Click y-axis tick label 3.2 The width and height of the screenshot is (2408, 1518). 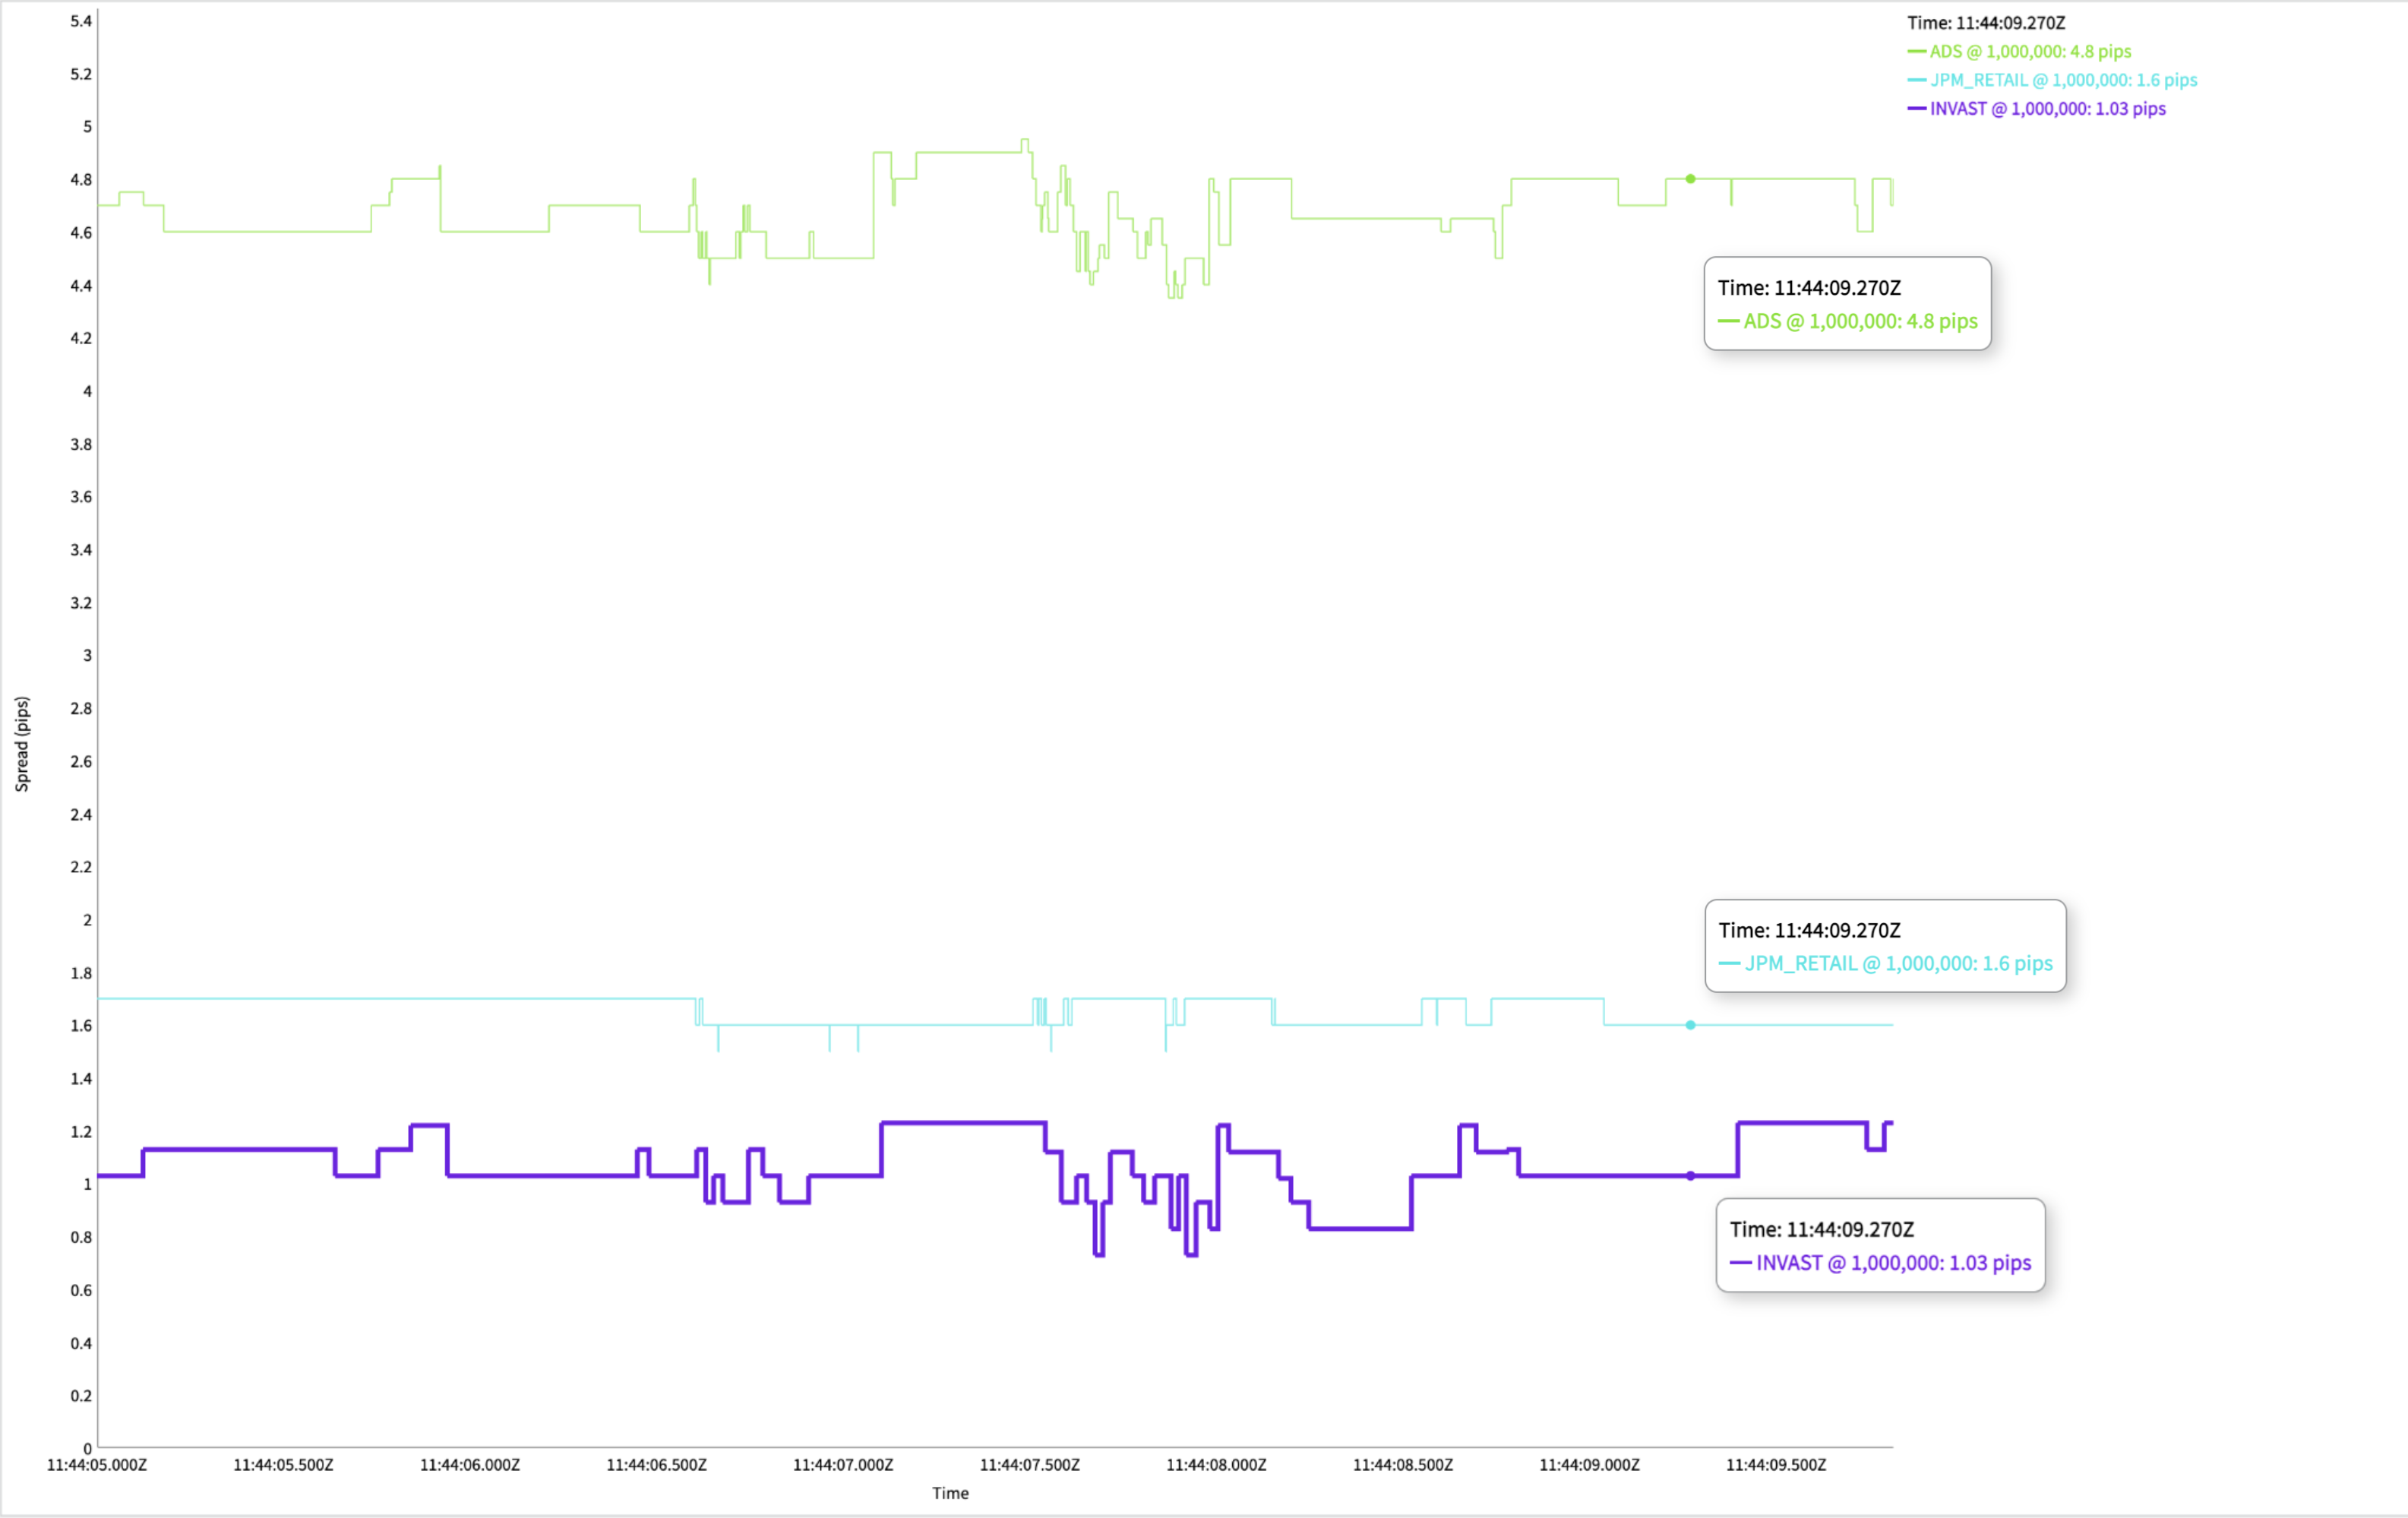point(81,603)
